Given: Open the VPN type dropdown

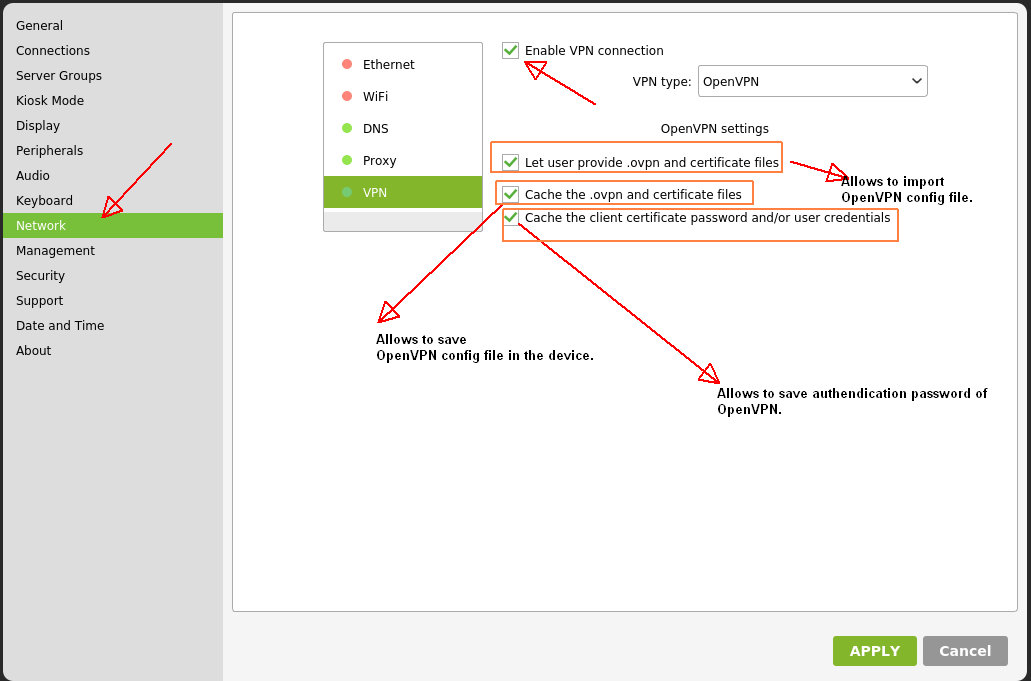Looking at the screenshot, I should (813, 81).
